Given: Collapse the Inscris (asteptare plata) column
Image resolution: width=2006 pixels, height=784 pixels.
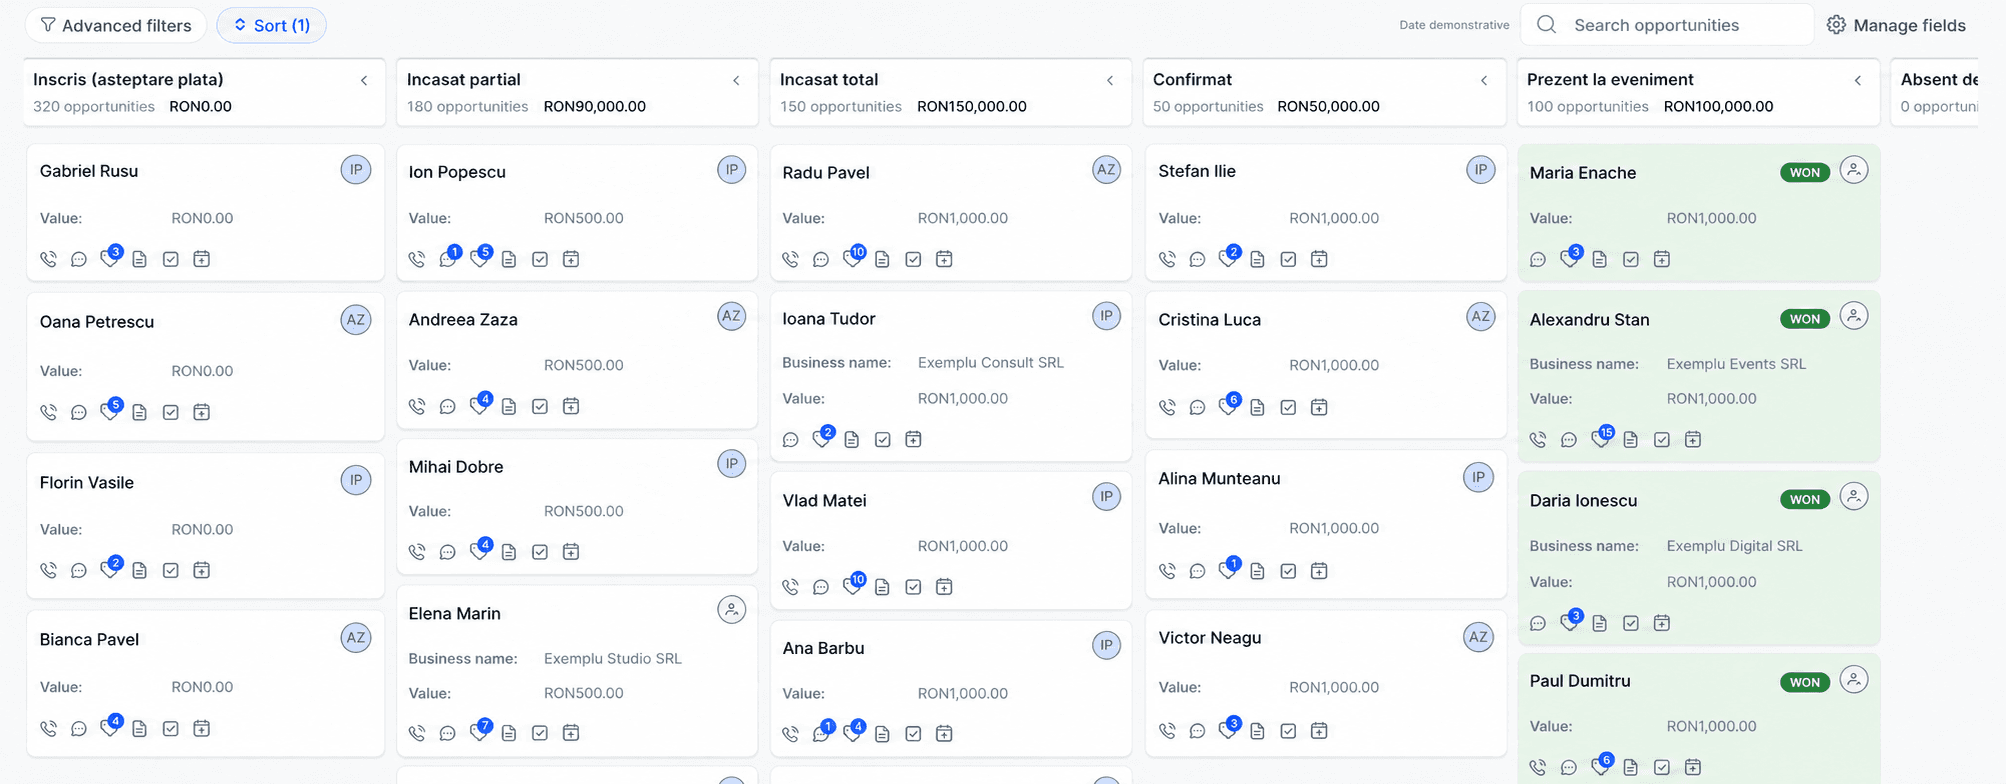Looking at the screenshot, I should click(364, 80).
